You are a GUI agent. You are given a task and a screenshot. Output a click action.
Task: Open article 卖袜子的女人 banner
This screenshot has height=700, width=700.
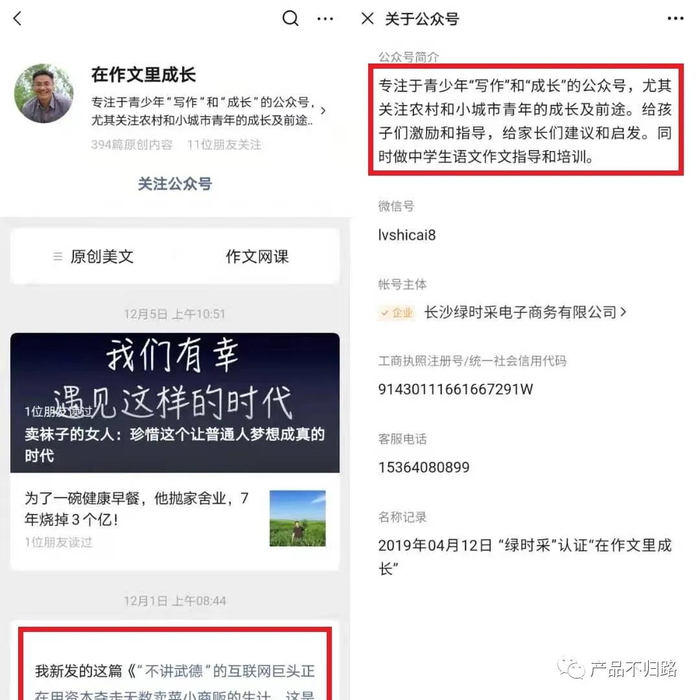(175, 403)
